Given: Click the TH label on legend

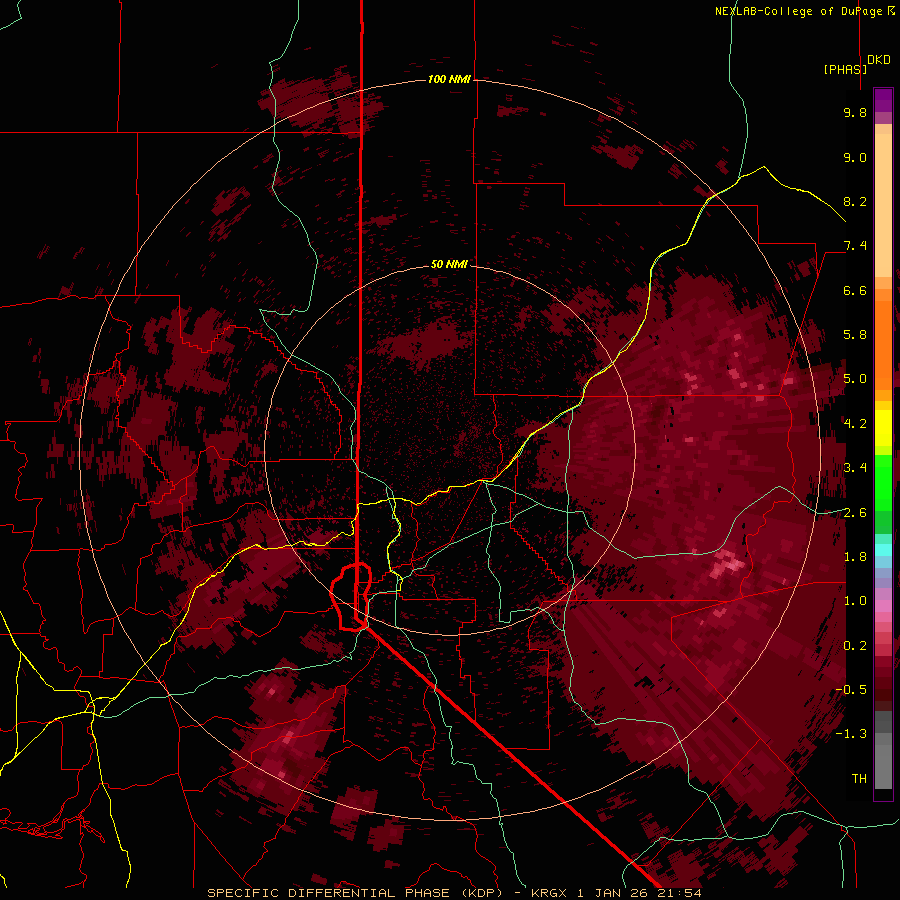Looking at the screenshot, I should (859, 779).
